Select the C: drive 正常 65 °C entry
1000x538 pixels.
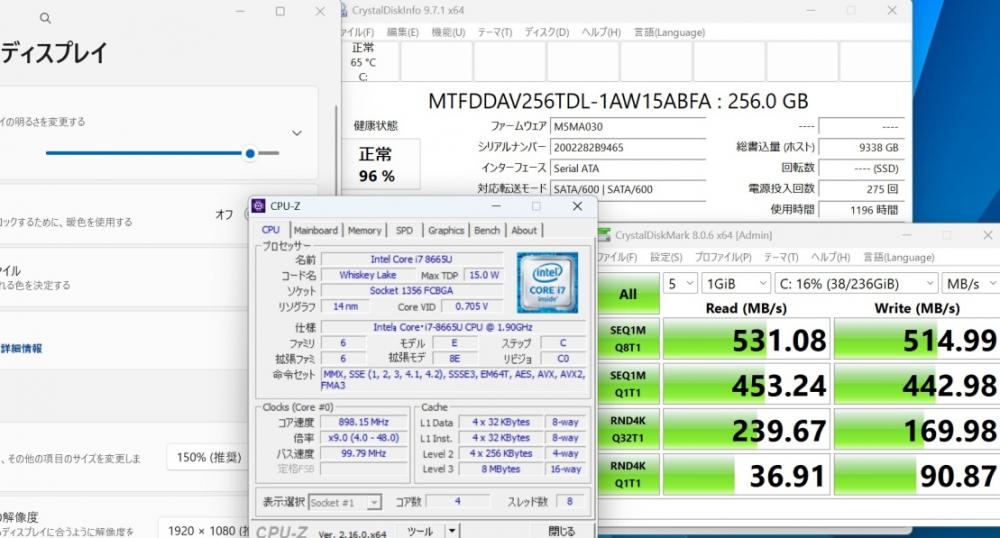[364, 62]
